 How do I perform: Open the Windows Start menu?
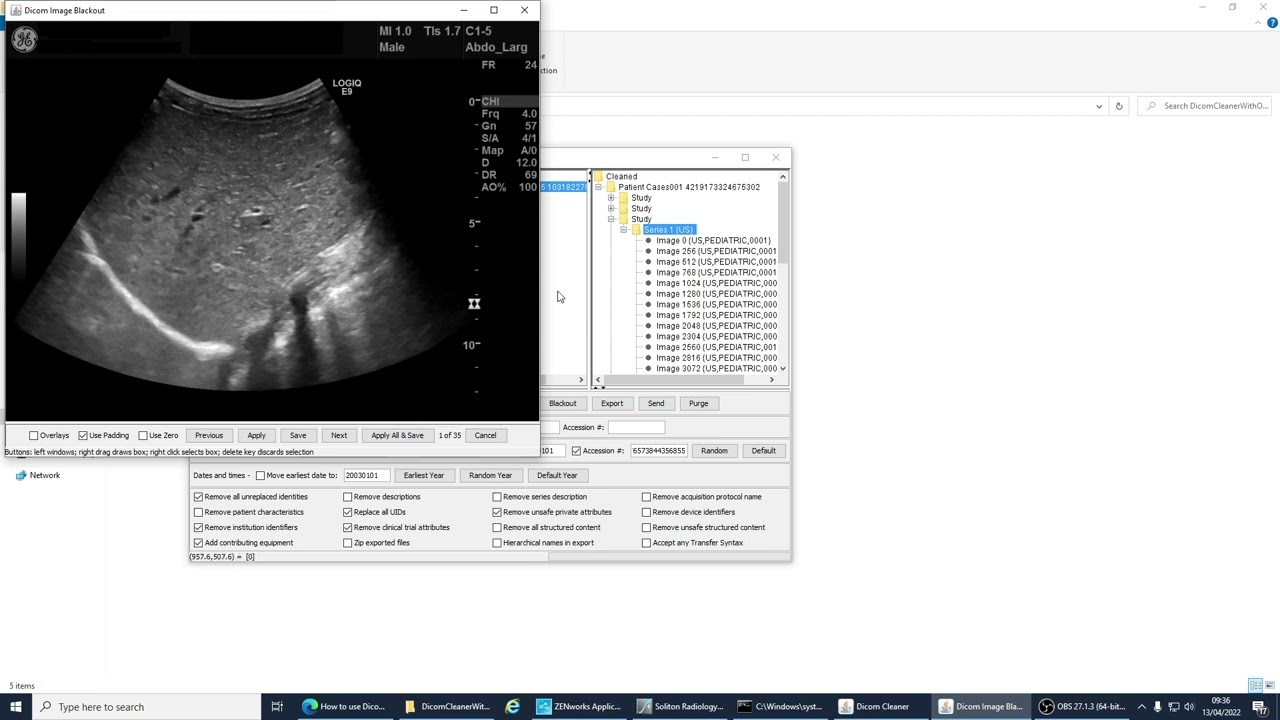coord(16,707)
